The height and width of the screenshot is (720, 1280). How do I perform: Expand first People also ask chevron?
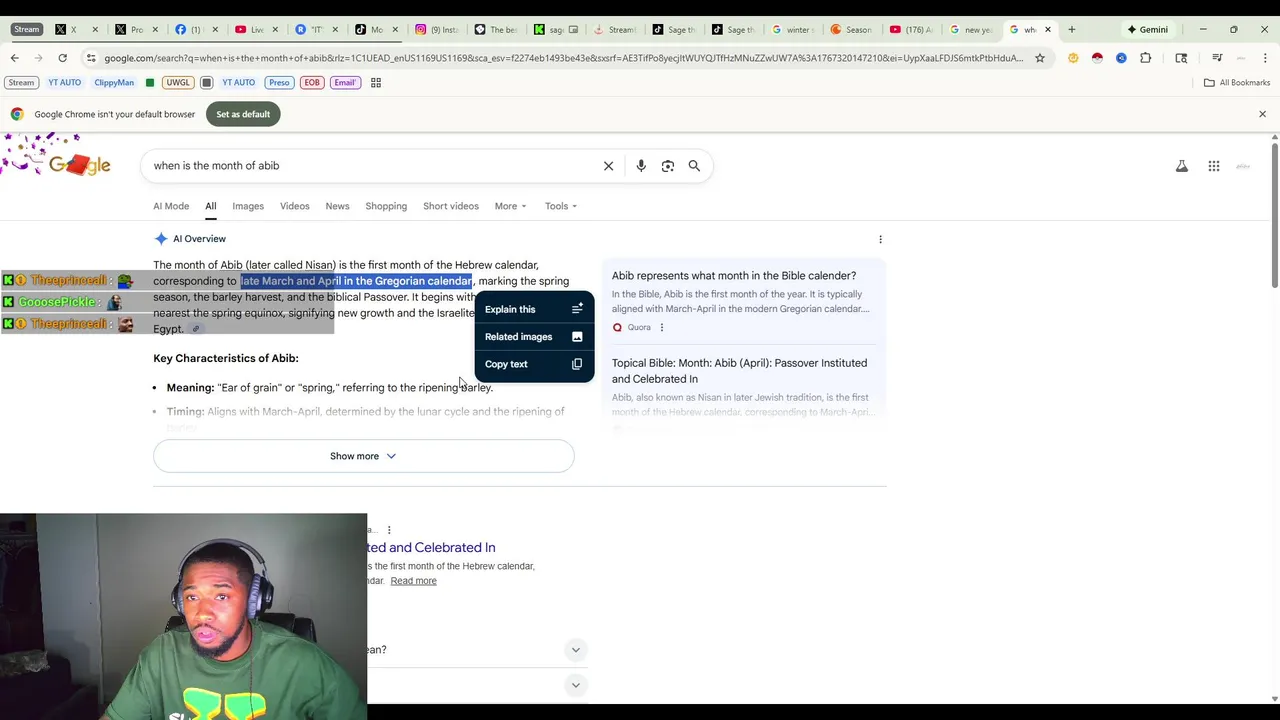575,650
